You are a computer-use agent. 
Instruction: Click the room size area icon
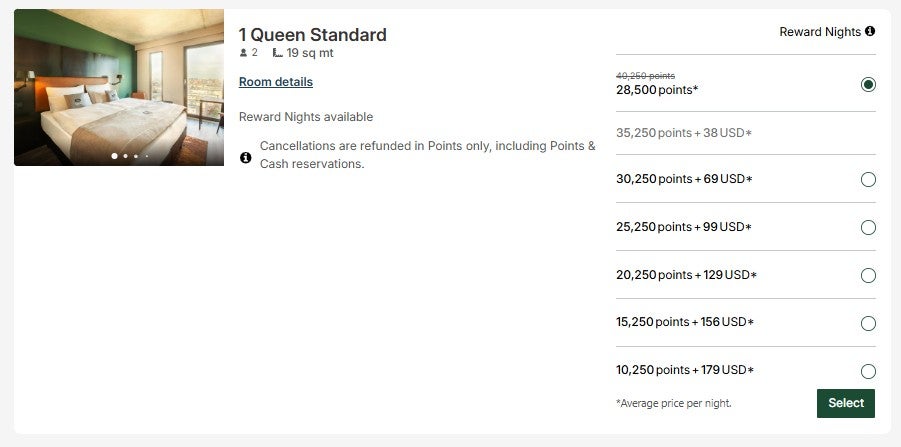pyautogui.click(x=277, y=53)
